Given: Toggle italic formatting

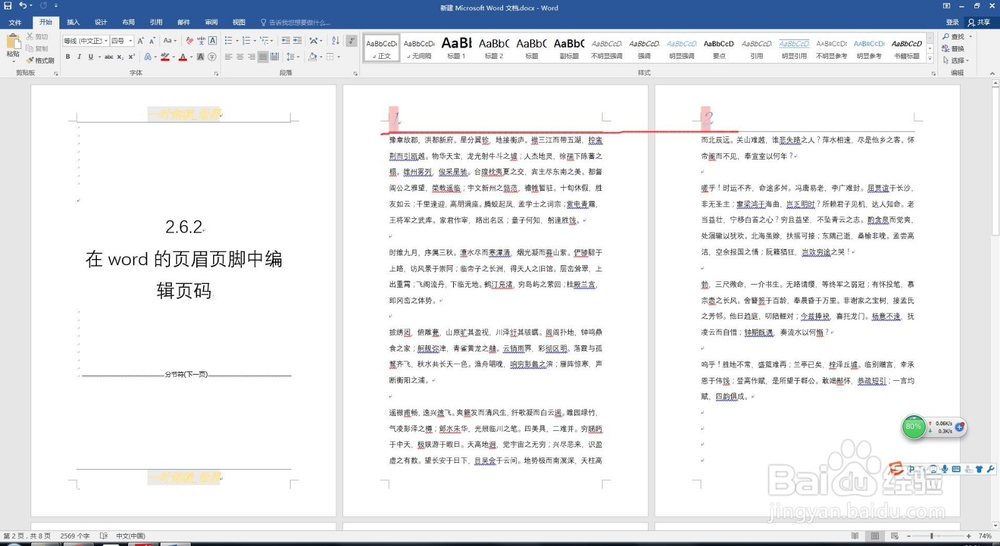Looking at the screenshot, I should tap(79, 57).
